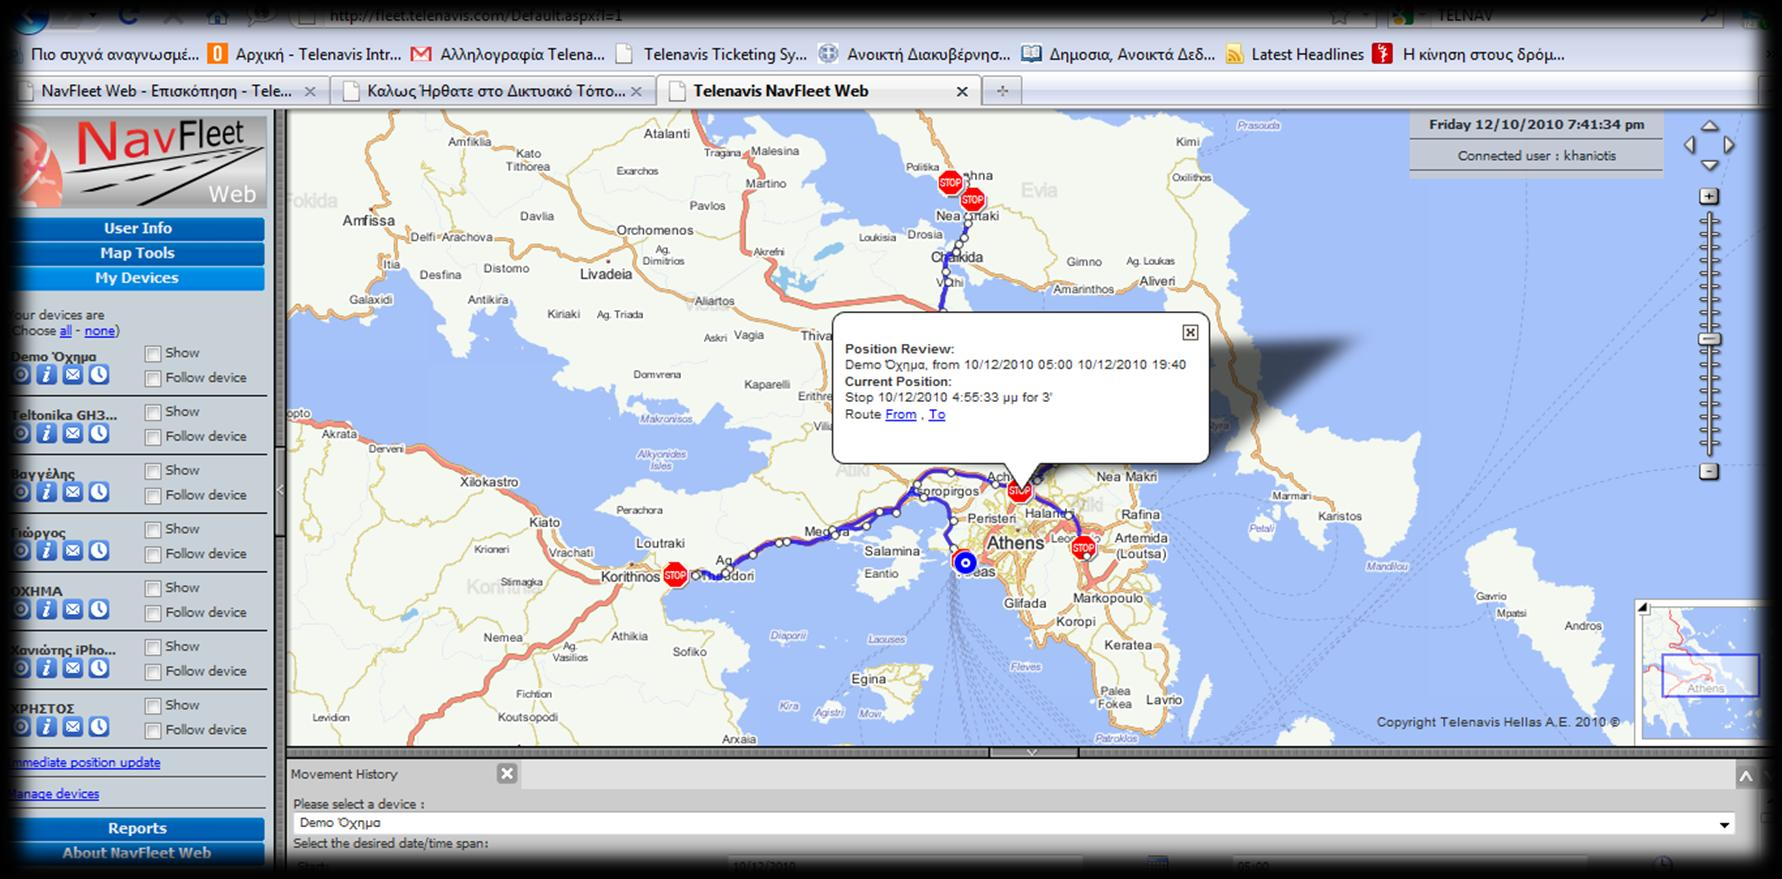The height and width of the screenshot is (879, 1782).
Task: Click the envelope icon for ΟΧΗΜΑ device
Action: point(73,610)
